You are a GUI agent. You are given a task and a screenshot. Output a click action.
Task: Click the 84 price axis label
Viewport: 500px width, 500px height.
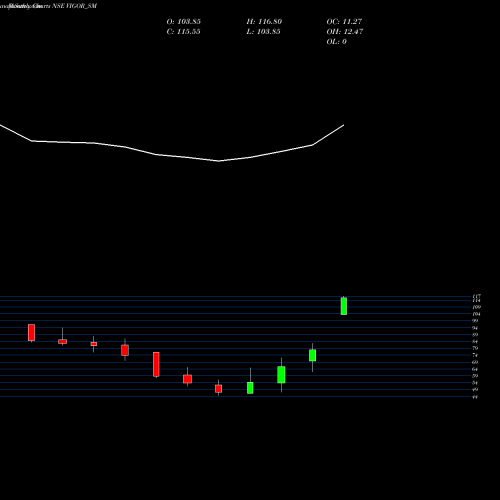pos(475,342)
